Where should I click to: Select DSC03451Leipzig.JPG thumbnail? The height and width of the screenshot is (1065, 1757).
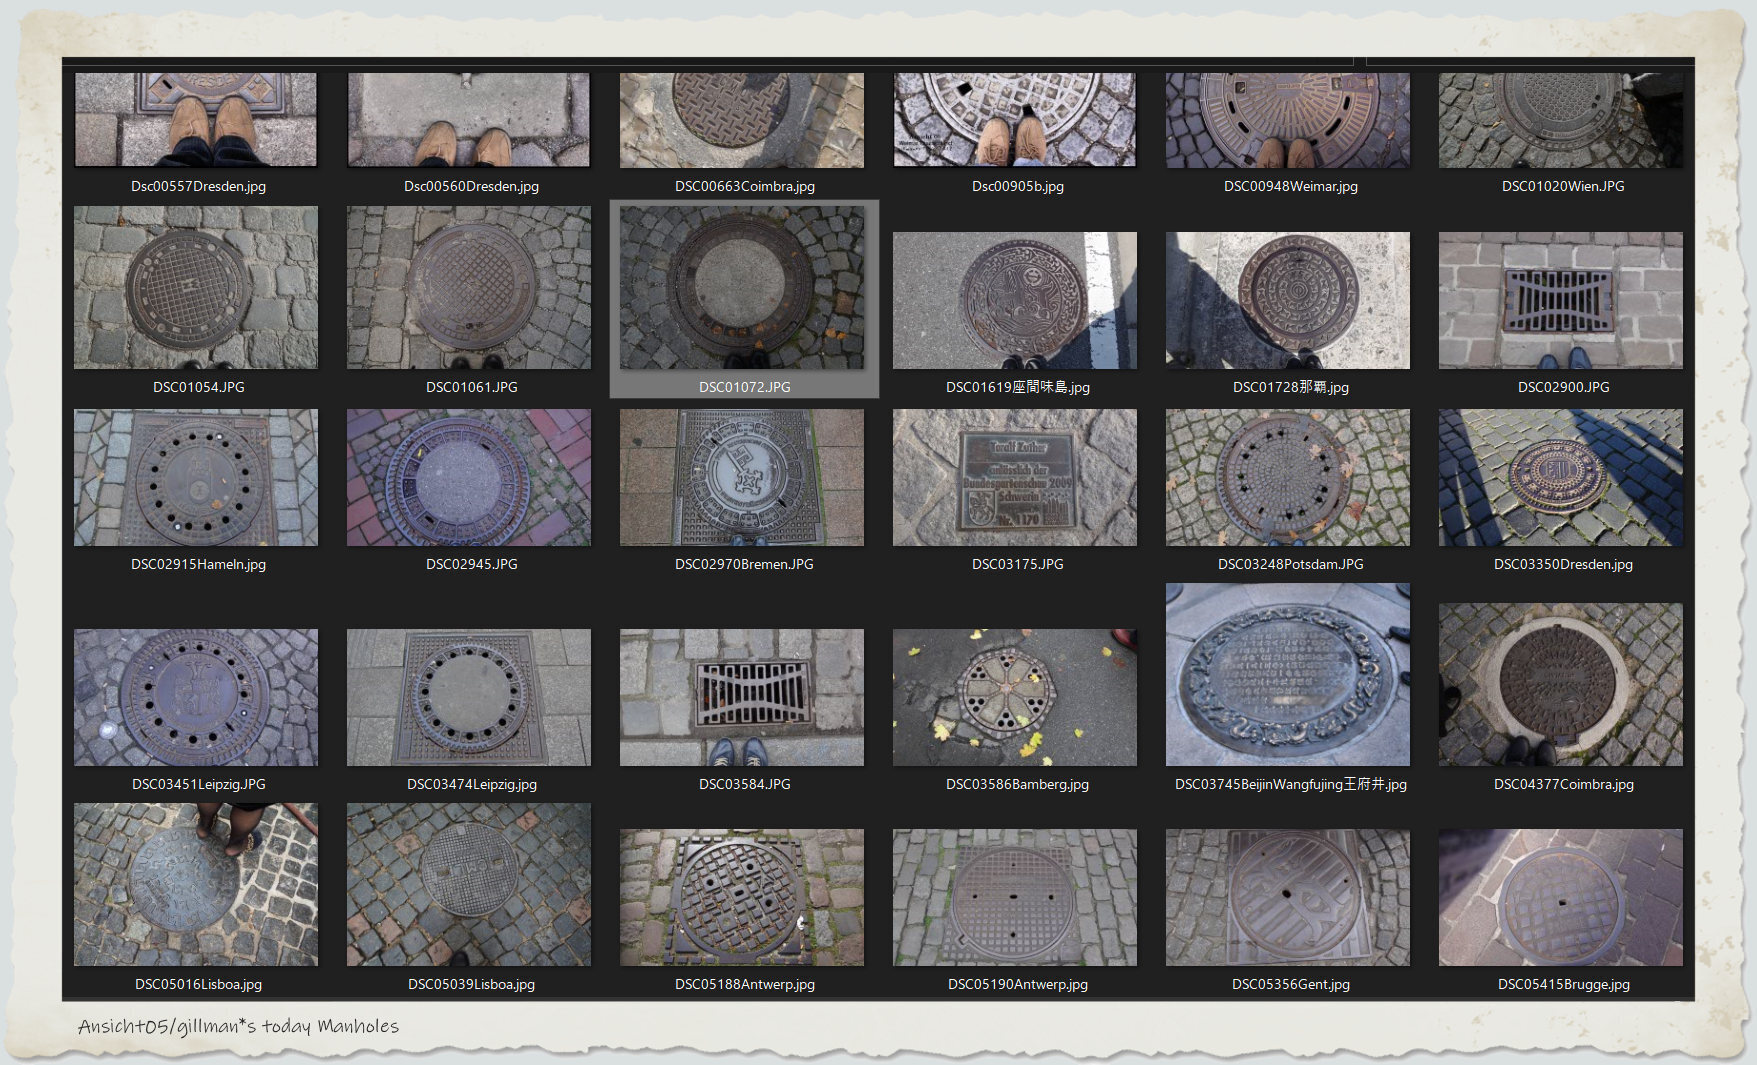[196, 698]
